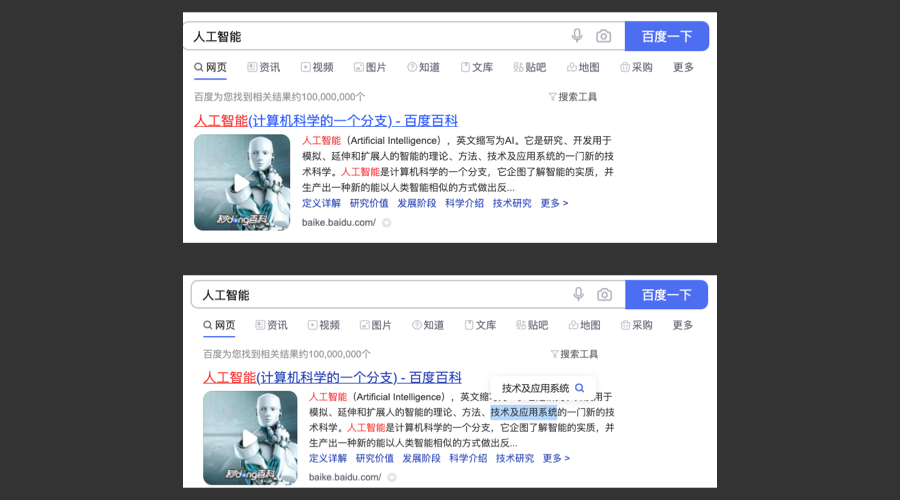Open 发展阶段 link in upper result
The height and width of the screenshot is (500, 900).
coord(417,203)
